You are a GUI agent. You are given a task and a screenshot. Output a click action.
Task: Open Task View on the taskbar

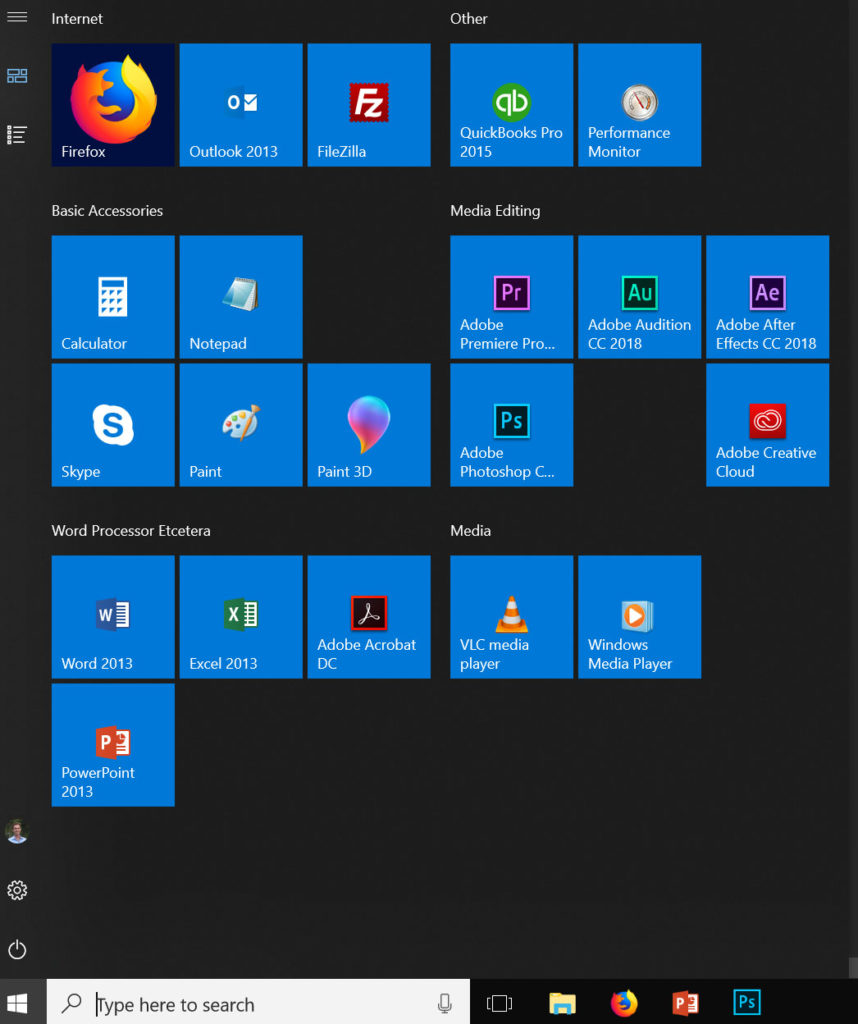500,1003
